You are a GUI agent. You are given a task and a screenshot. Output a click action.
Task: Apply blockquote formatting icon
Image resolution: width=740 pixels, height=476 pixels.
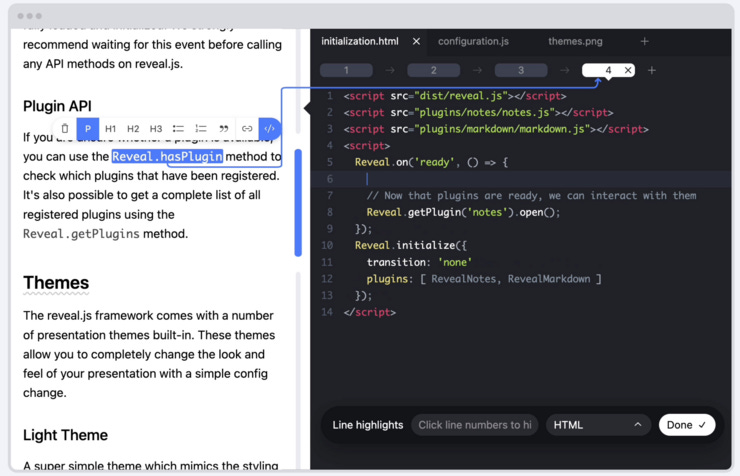tap(224, 128)
